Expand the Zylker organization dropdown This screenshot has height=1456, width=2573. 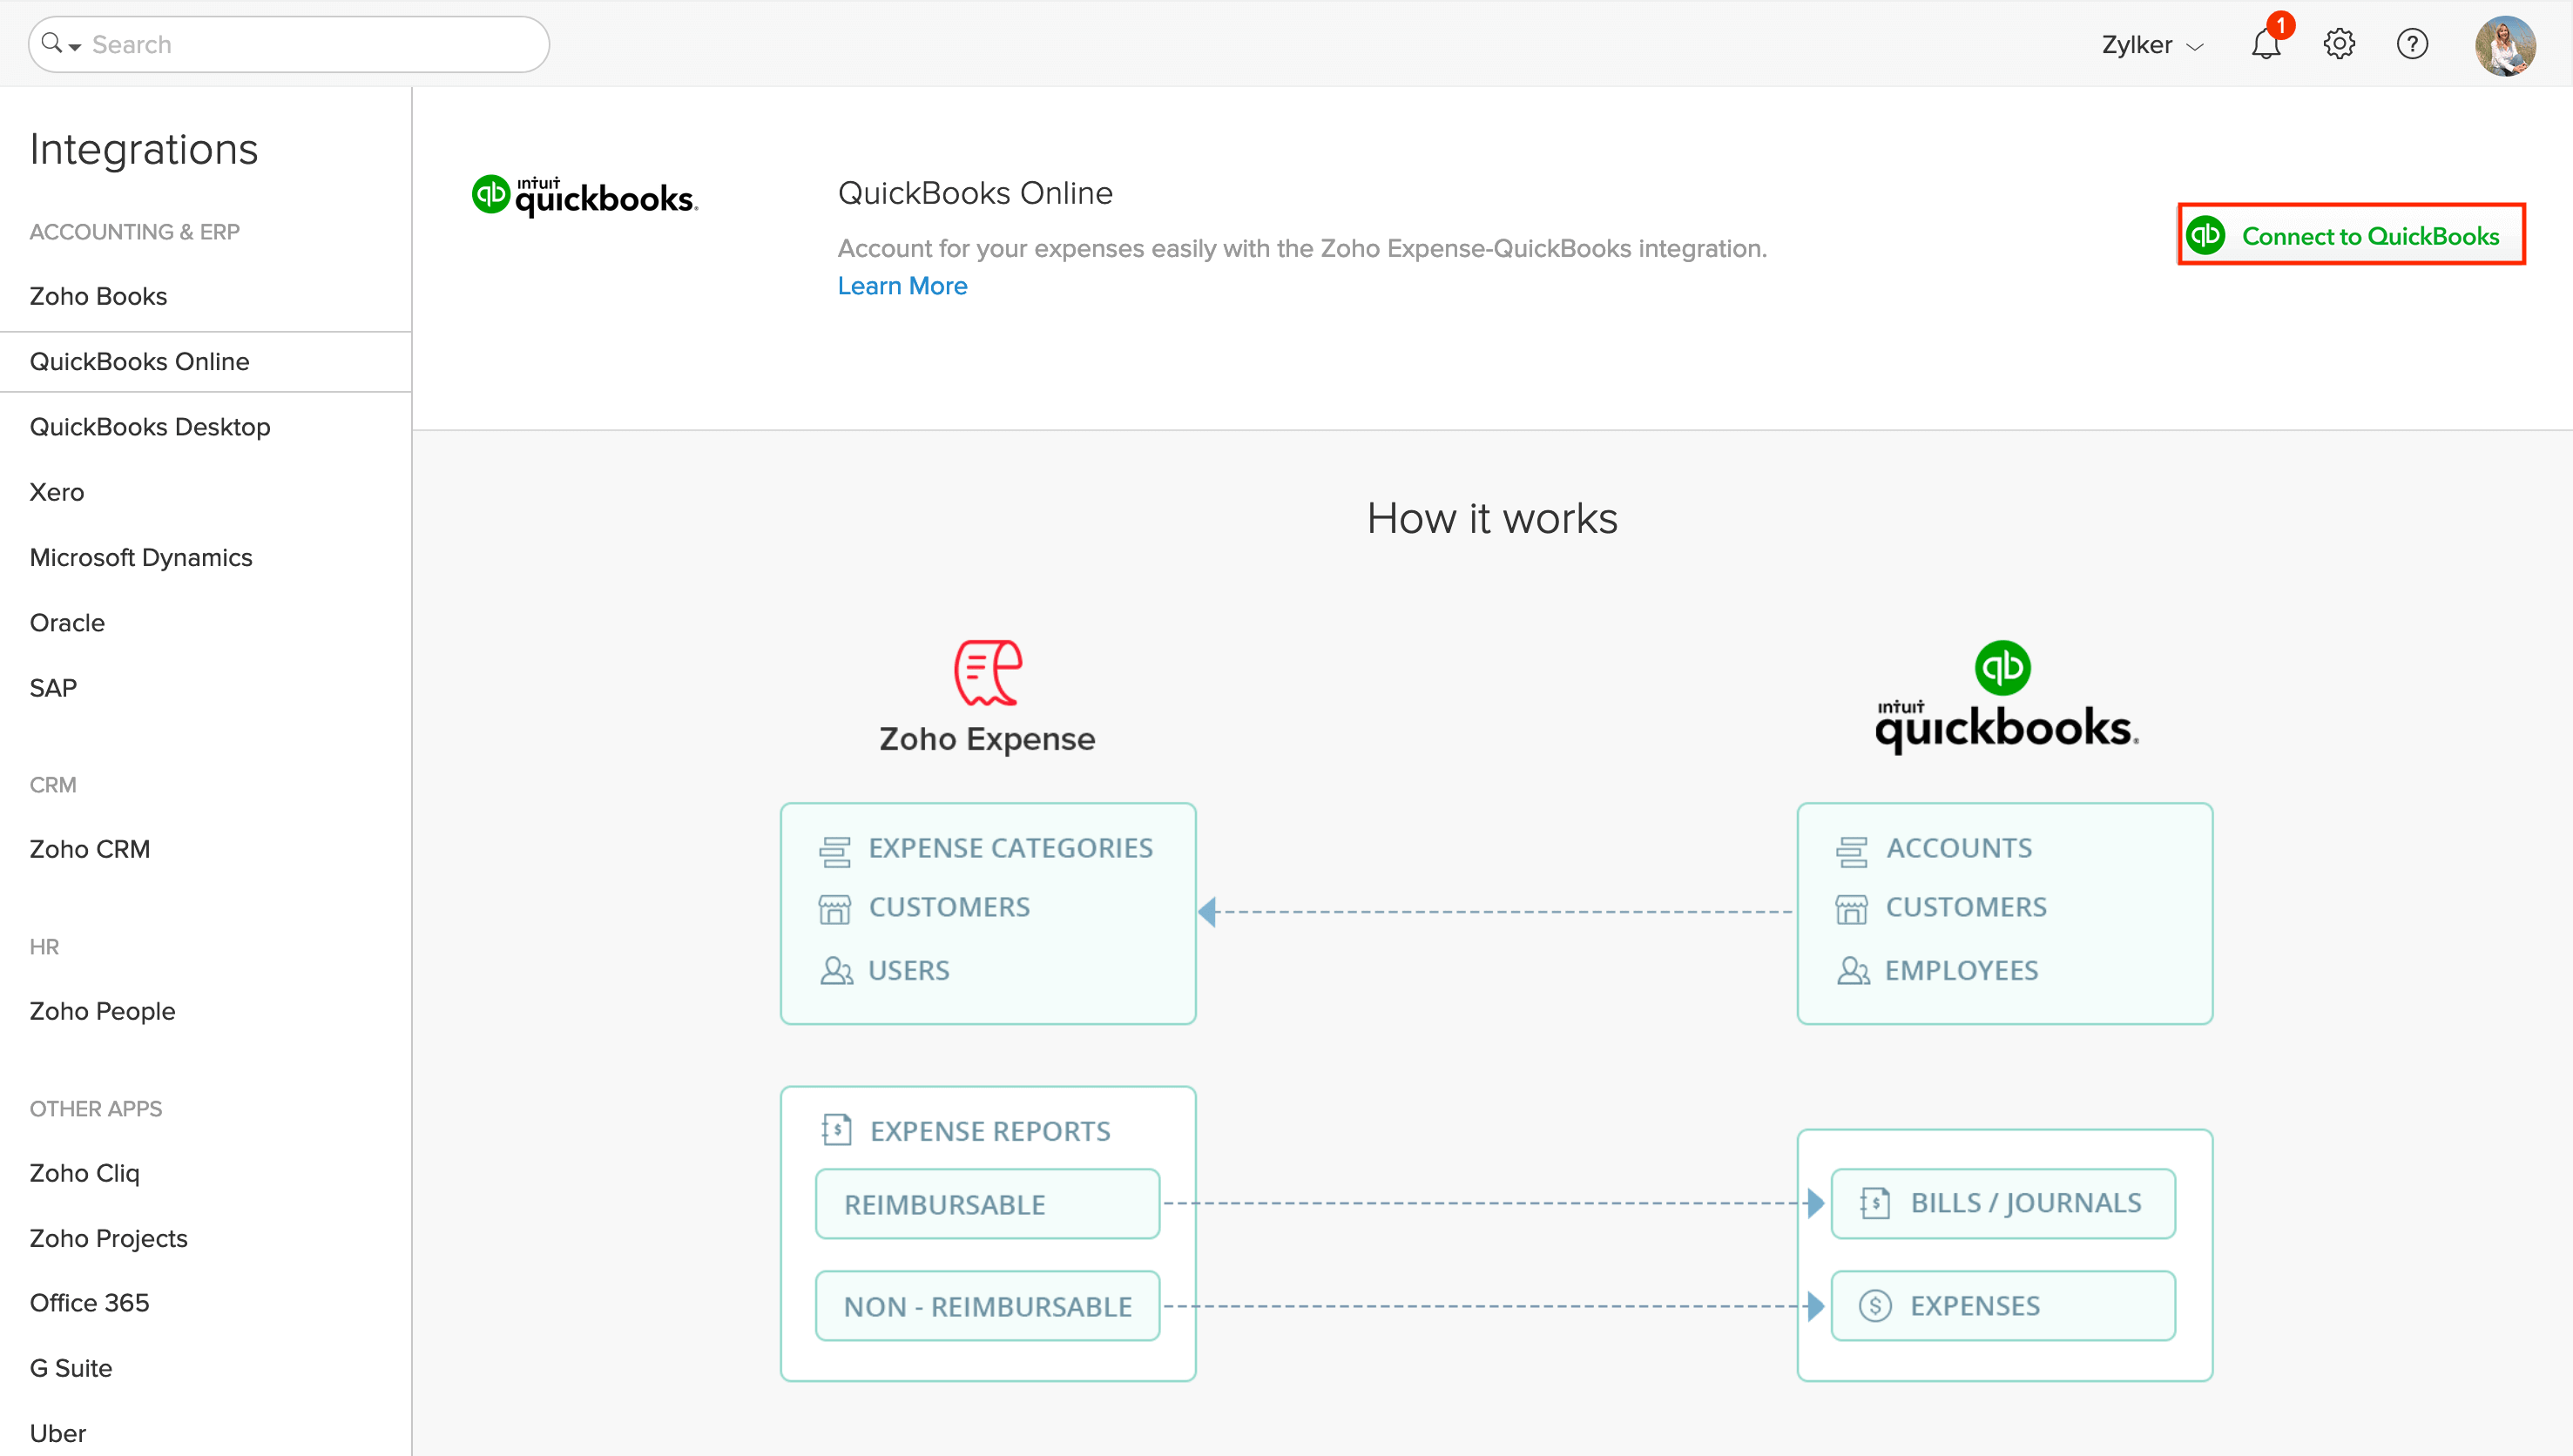click(x=2152, y=45)
